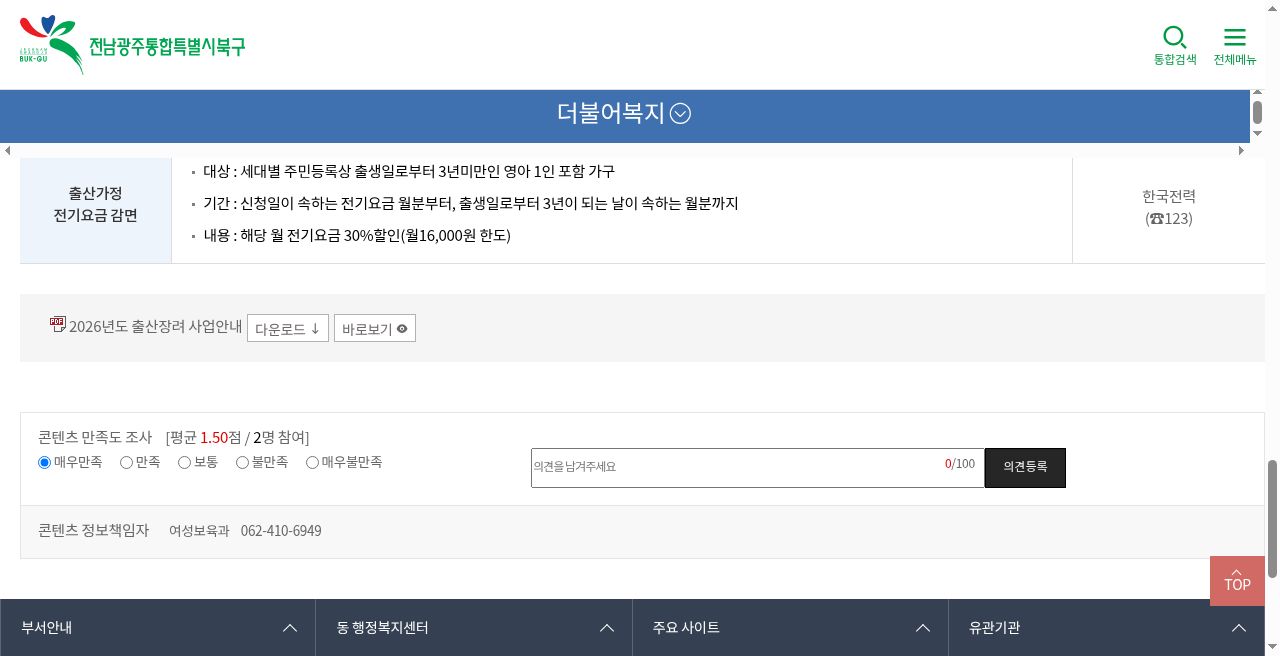1280x656 pixels.
Task: Select the 매우불만족 radio button
Action: point(312,462)
